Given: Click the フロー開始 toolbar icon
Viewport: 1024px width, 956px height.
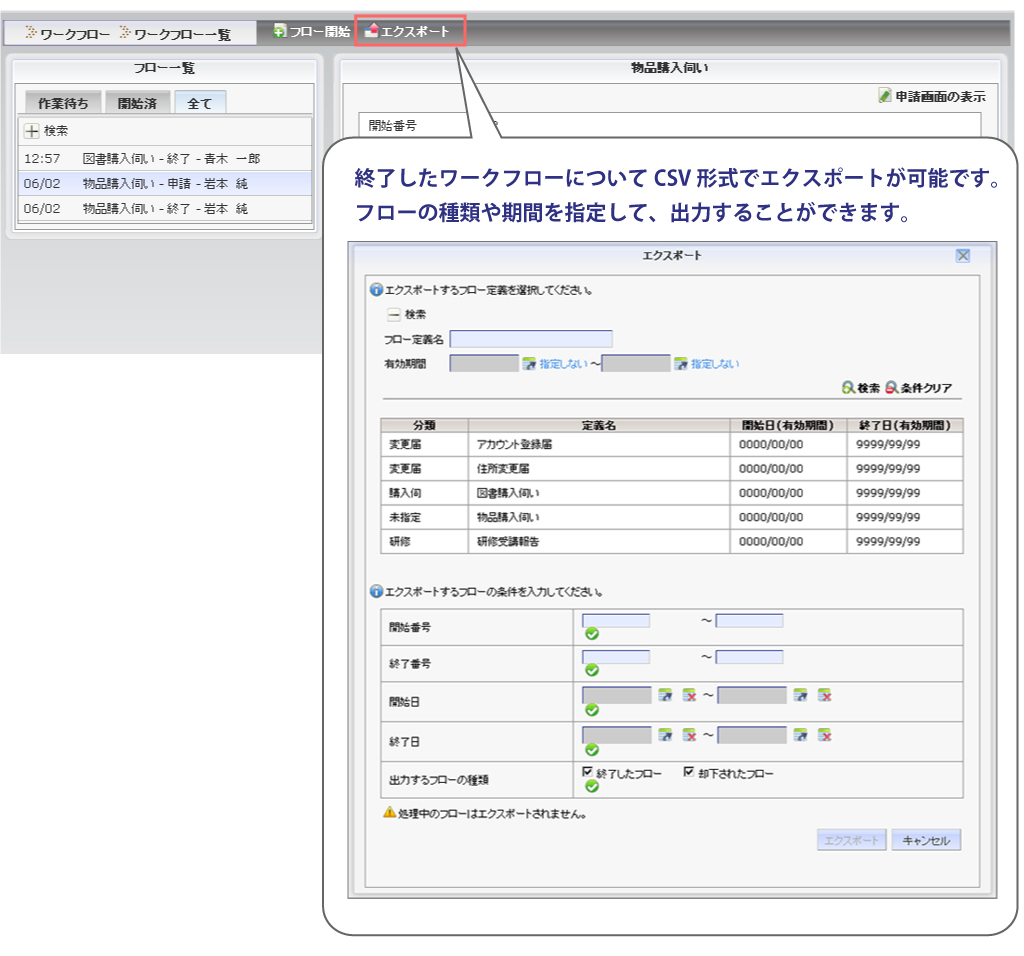Looking at the screenshot, I should 280,31.
